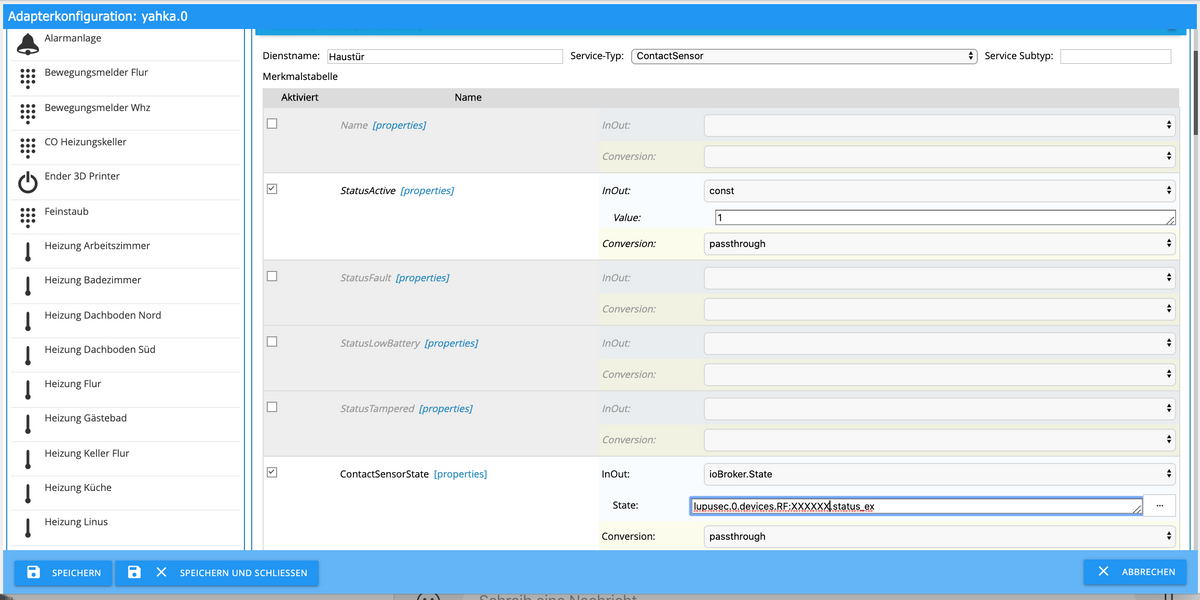Image resolution: width=1200 pixels, height=600 pixels.
Task: Click the sensor icon for CO Heizungskeller
Action: click(28, 148)
